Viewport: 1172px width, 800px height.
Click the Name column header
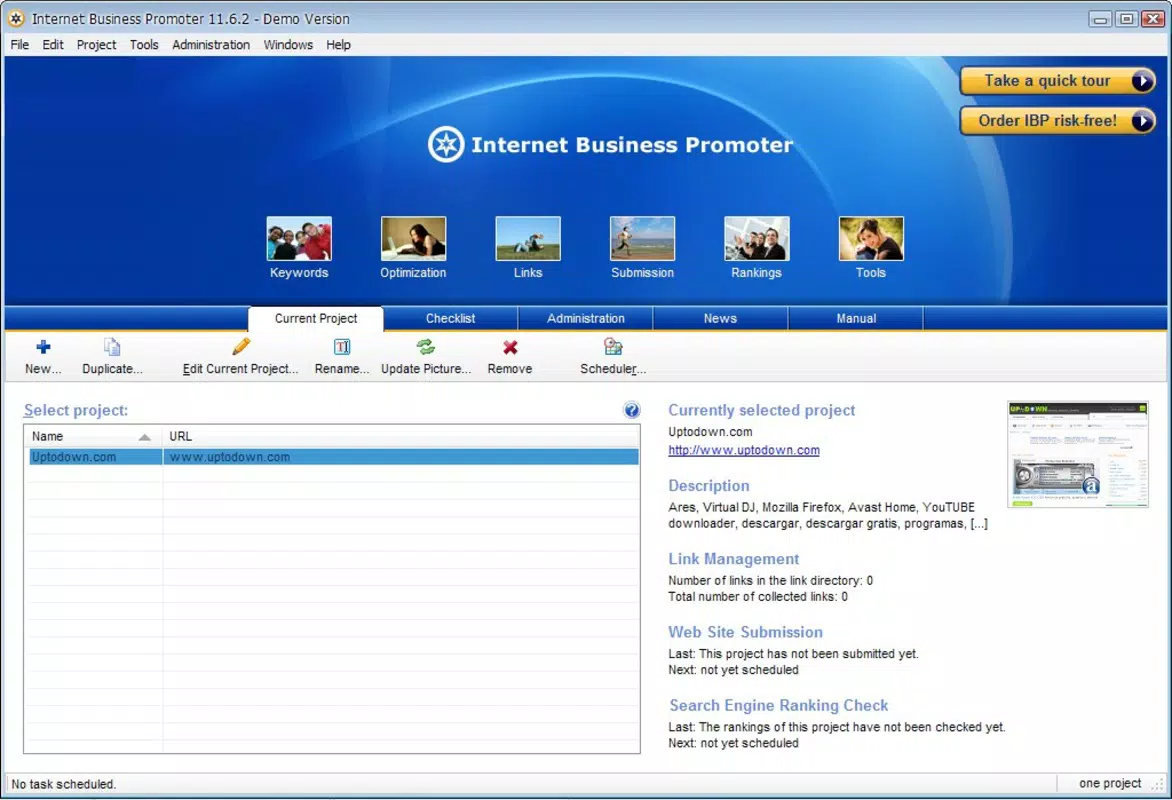point(93,437)
